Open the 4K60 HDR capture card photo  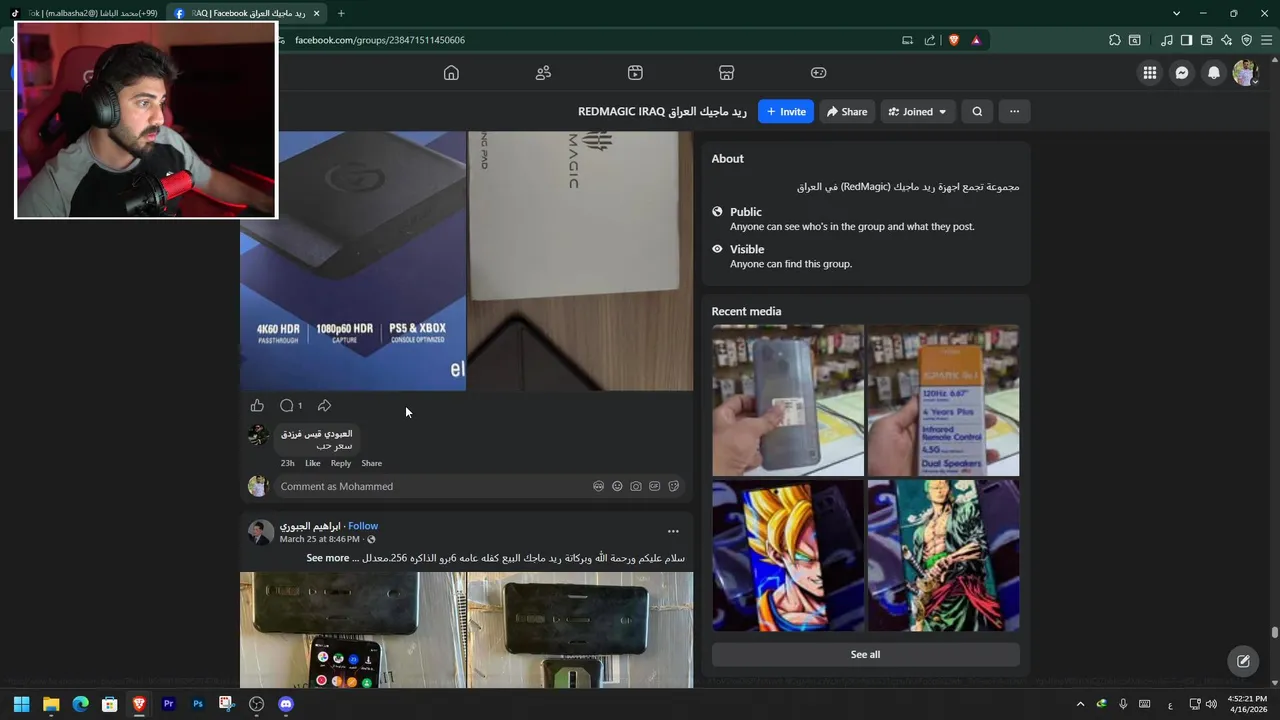click(353, 261)
